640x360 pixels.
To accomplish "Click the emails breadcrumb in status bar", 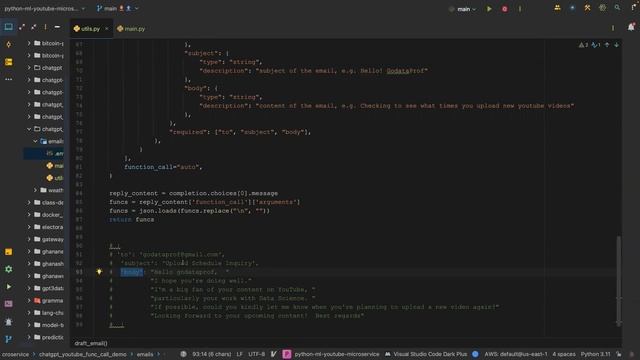I will (145, 354).
